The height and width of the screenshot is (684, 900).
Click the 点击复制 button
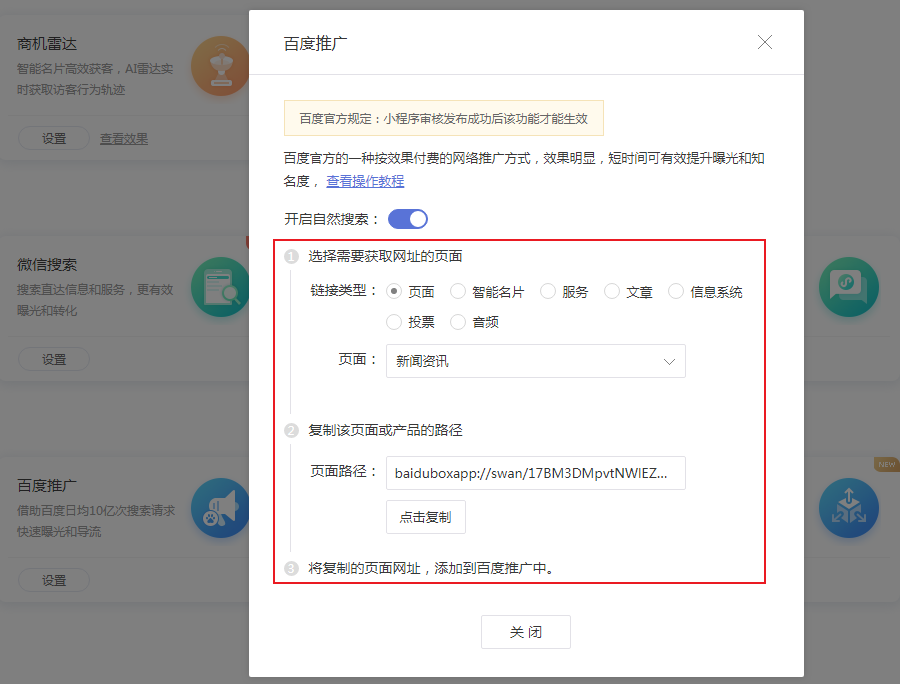point(425,517)
